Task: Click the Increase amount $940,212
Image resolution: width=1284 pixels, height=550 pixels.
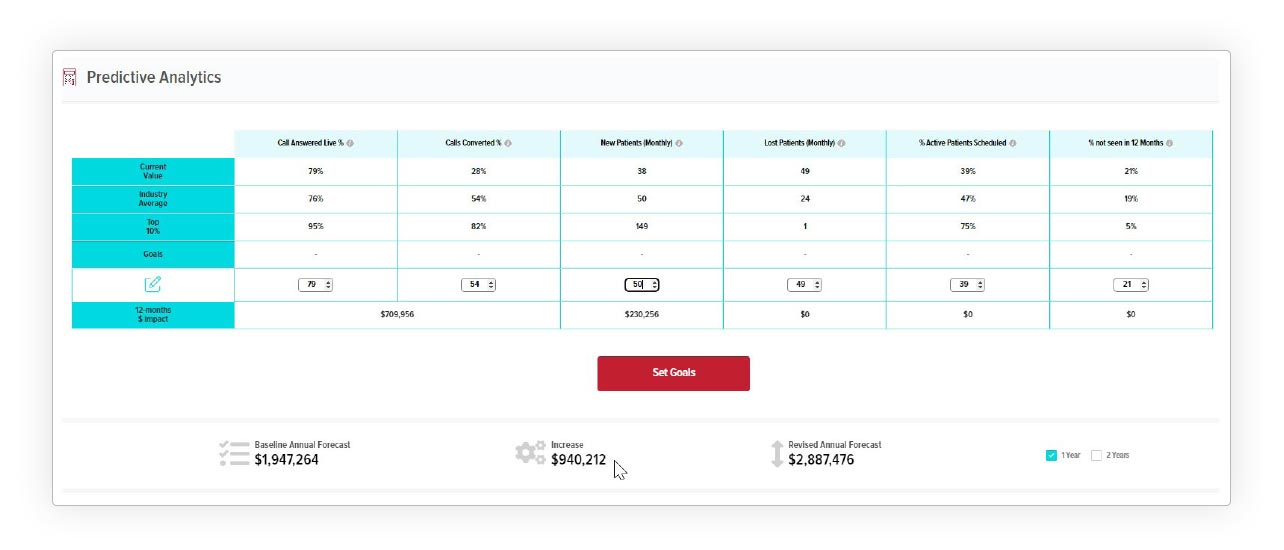Action: [578, 461]
